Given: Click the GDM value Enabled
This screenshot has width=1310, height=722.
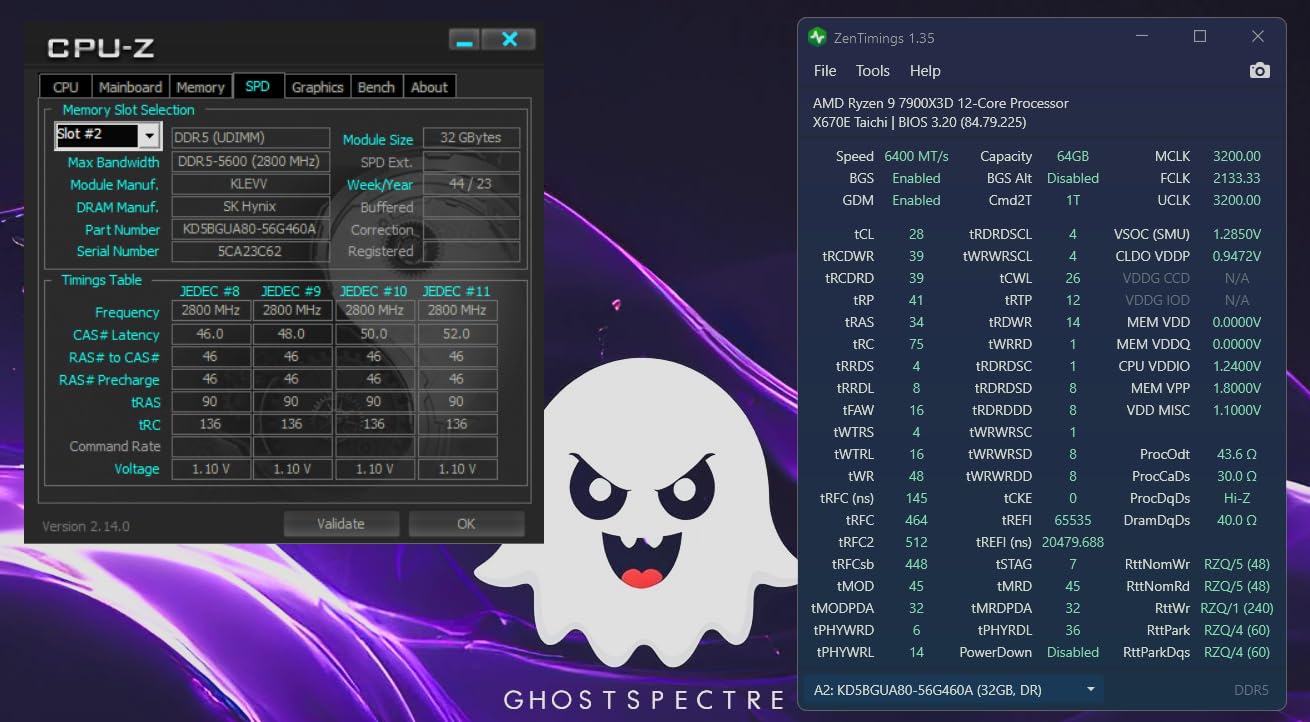Looking at the screenshot, I should (x=916, y=200).
